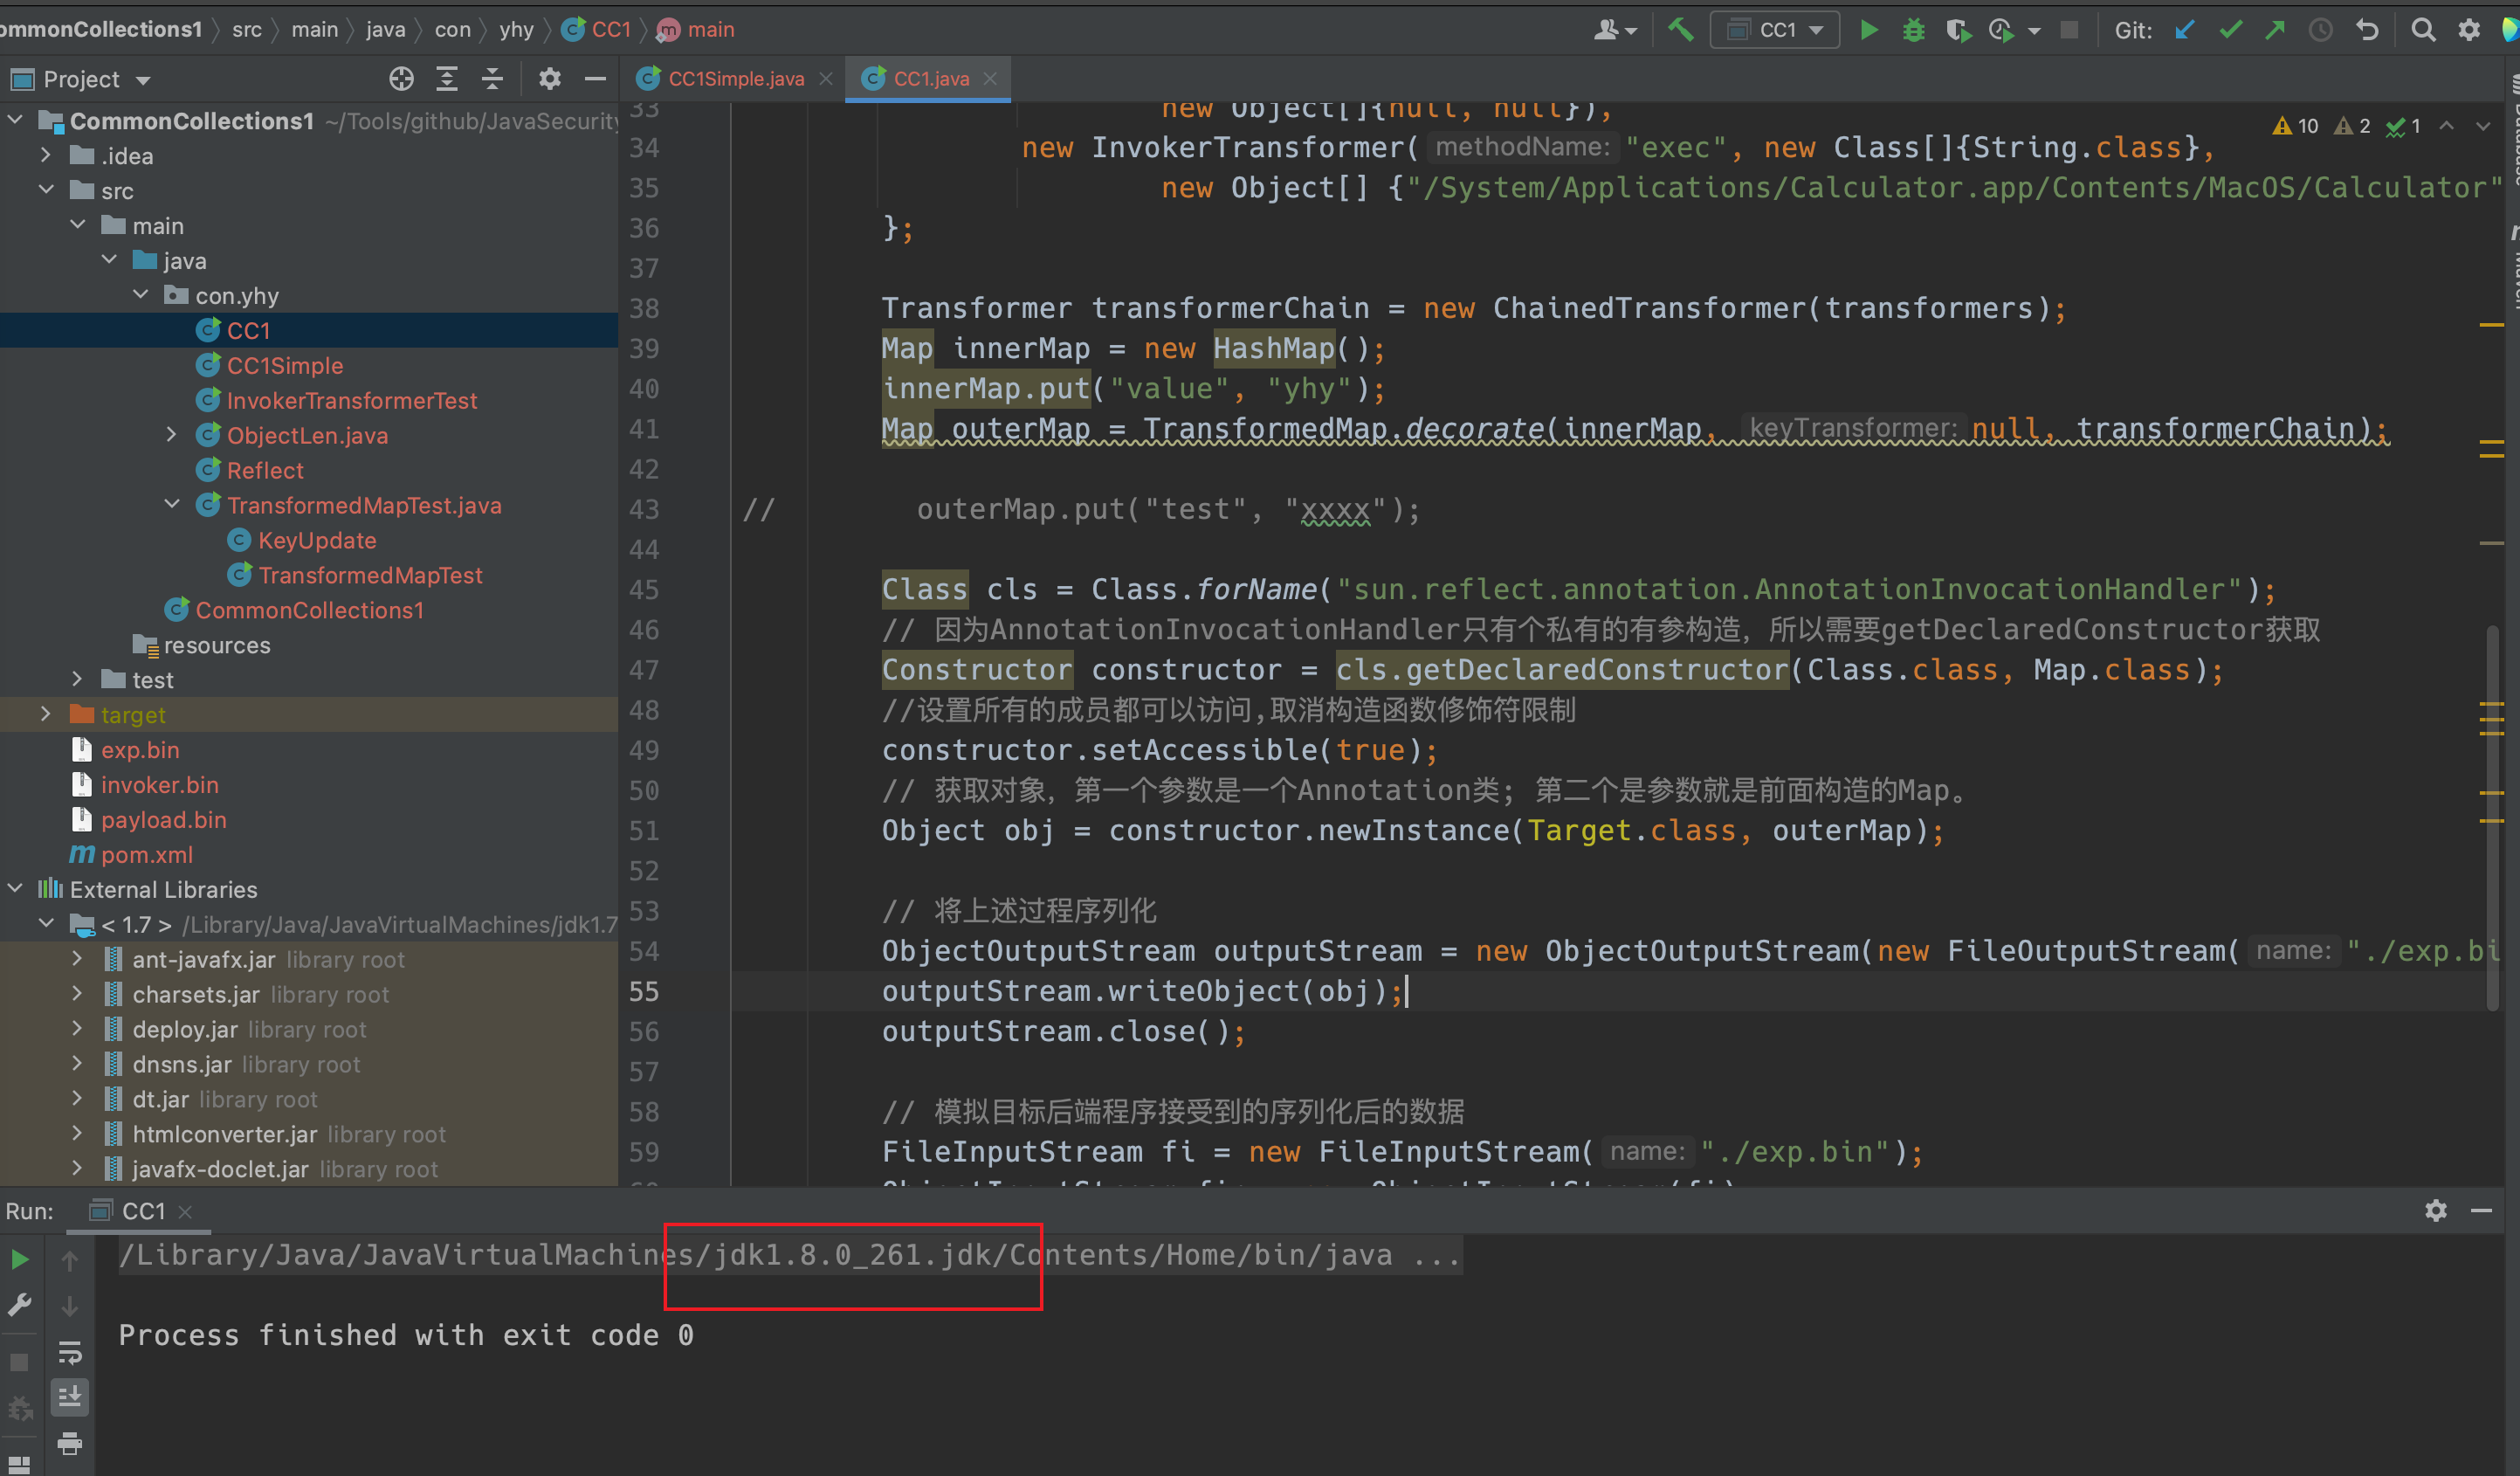Click Collapse All in Project panel
This screenshot has height=1476, width=2520.
(x=492, y=79)
